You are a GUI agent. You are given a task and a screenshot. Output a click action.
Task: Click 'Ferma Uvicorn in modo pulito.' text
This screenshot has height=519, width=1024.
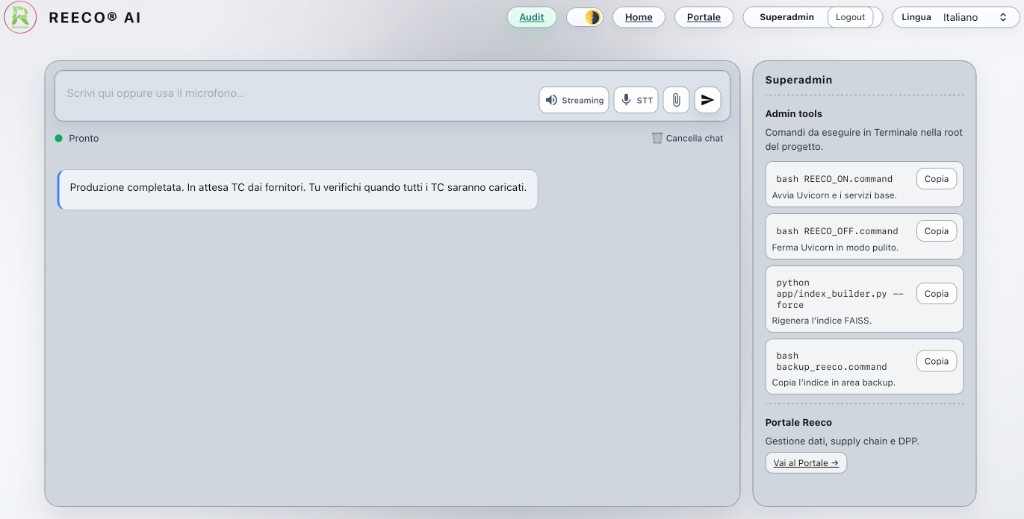(x=835, y=247)
